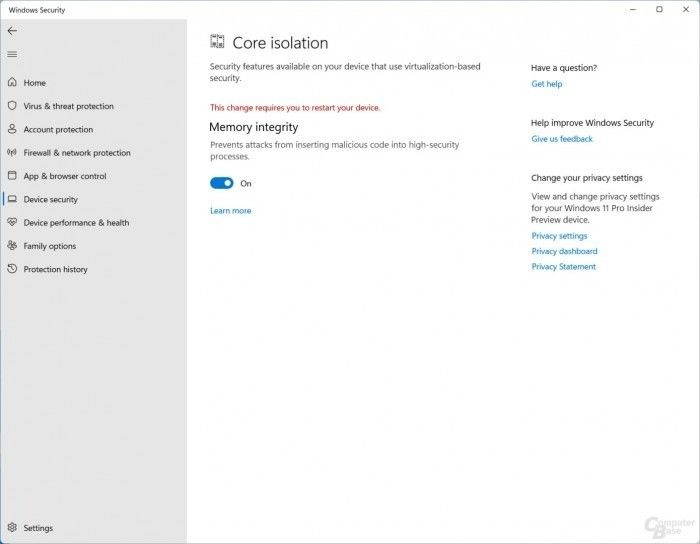Click the Home house icon
Screen dimensions: 700x544
click(x=12, y=82)
